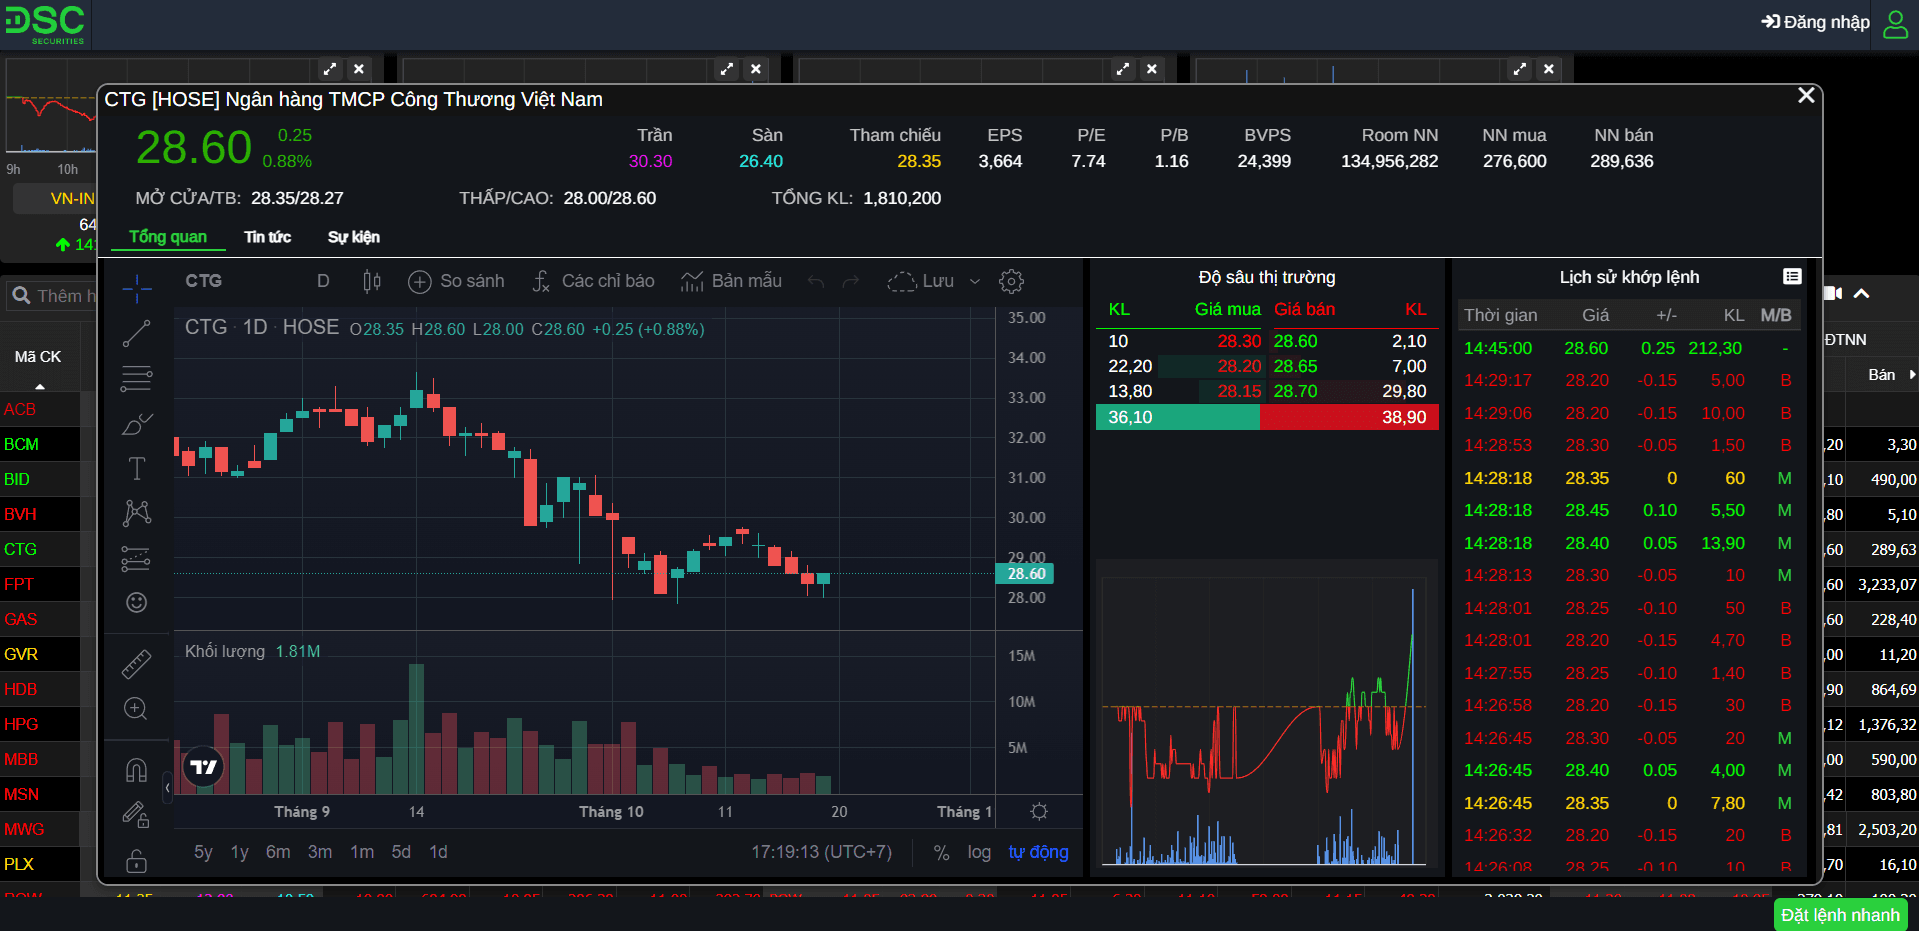Set the chart range to 1y
This screenshot has height=931, width=1919.
tap(239, 852)
